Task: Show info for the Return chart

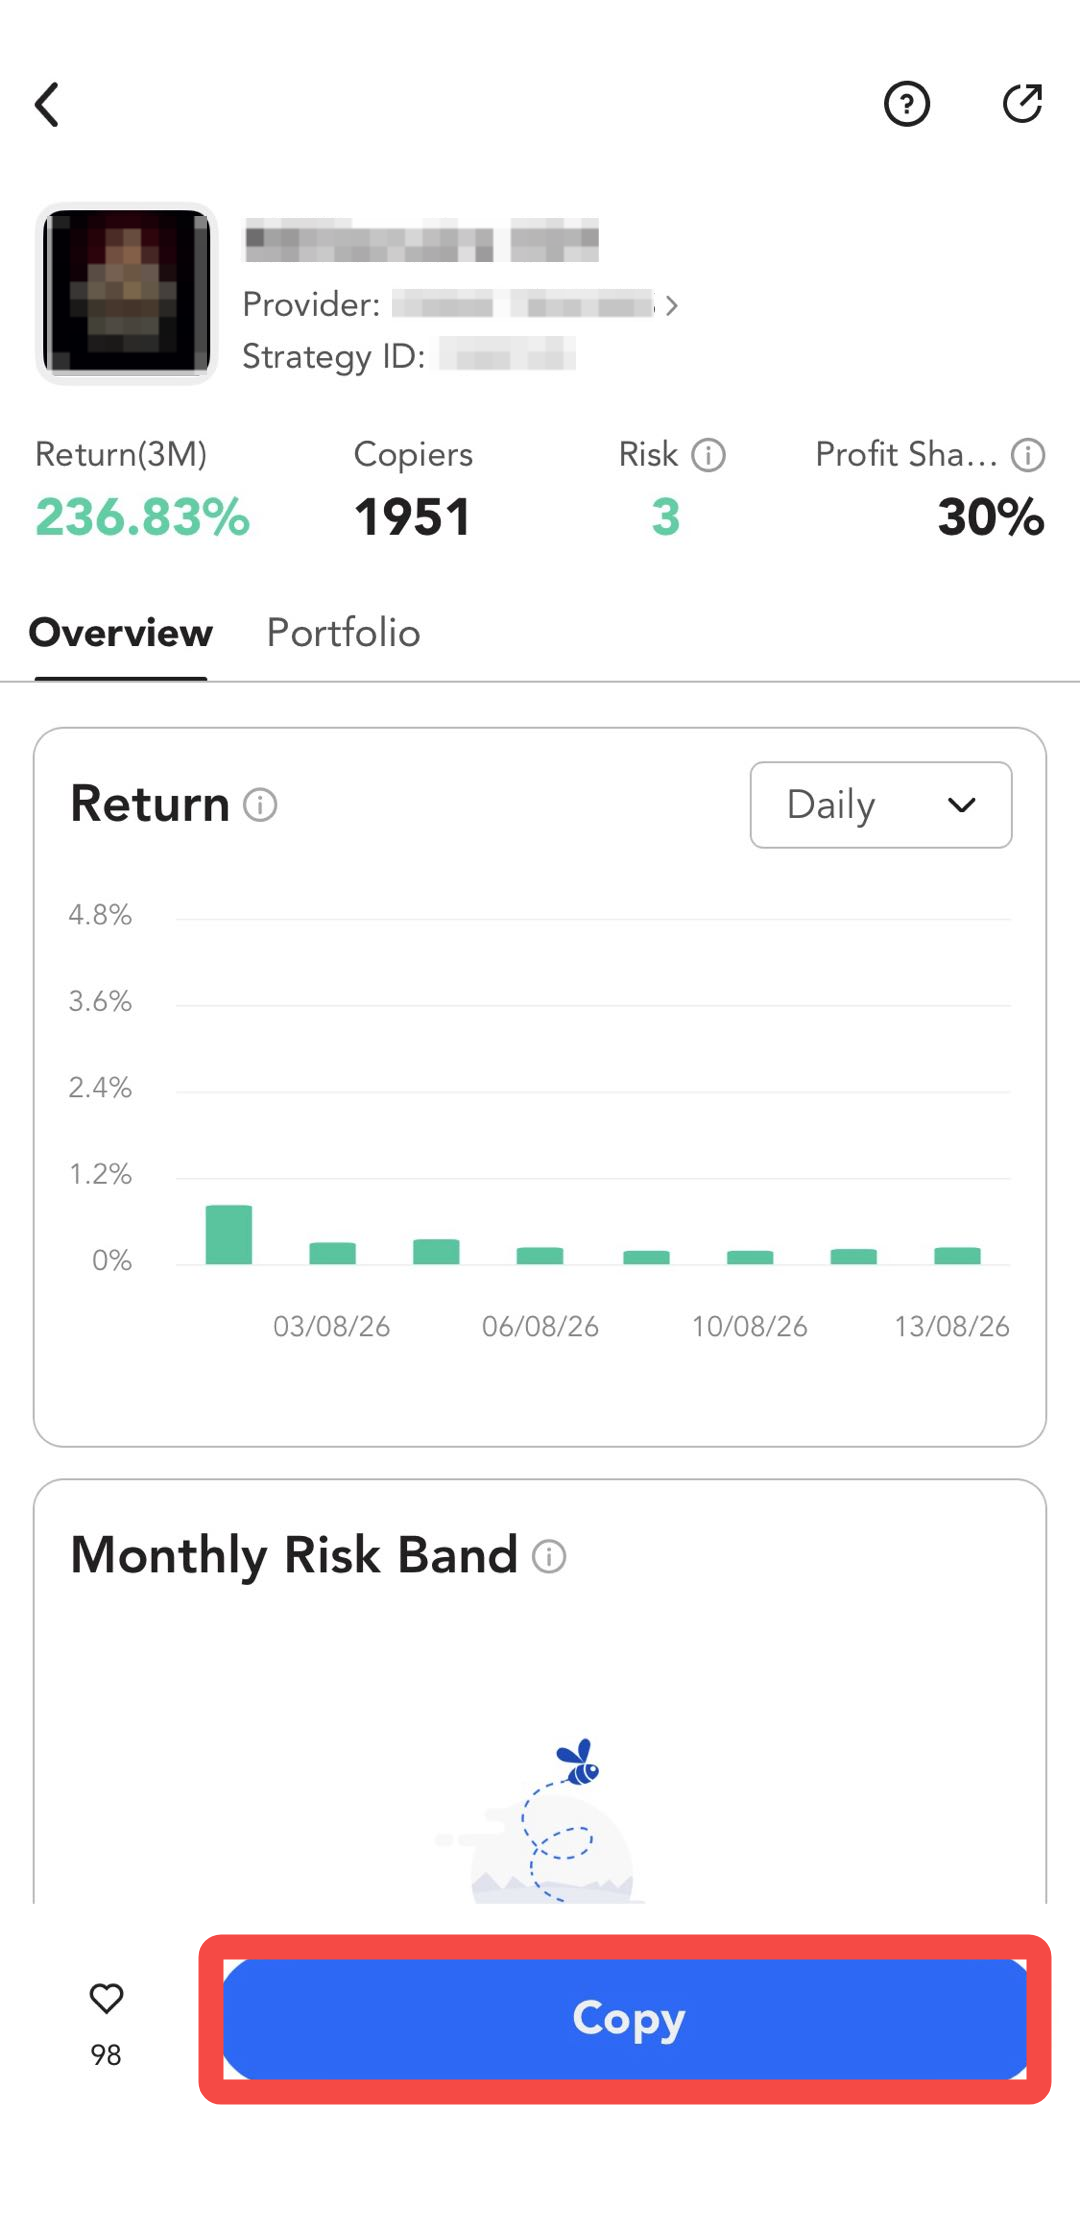Action: pyautogui.click(x=260, y=805)
